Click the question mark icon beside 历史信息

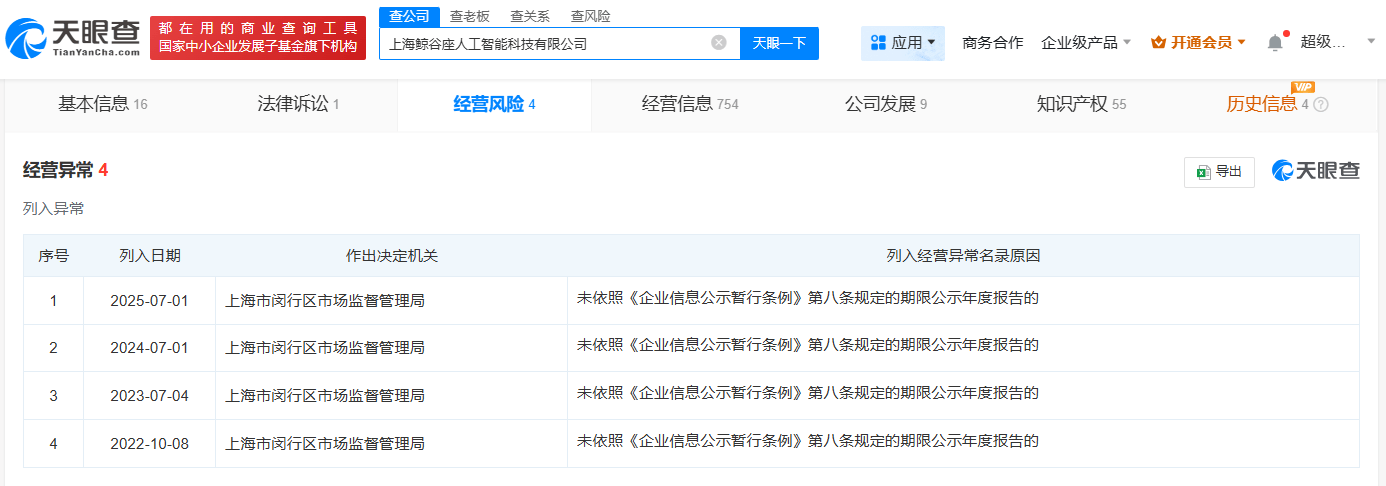coord(1321,105)
